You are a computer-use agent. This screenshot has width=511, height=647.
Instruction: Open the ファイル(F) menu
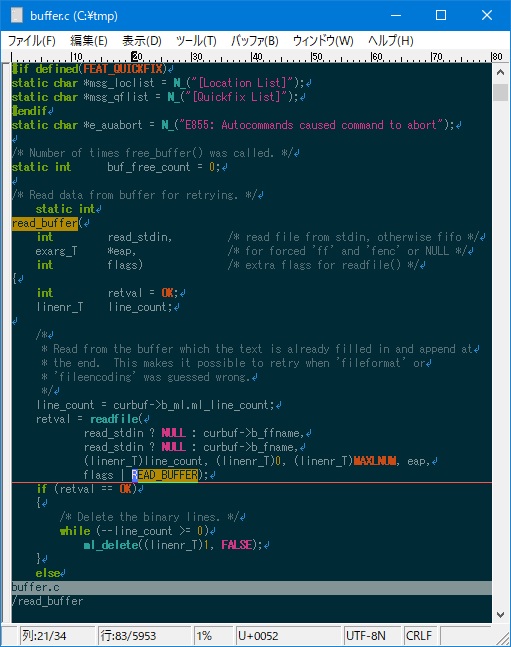[x=32, y=40]
